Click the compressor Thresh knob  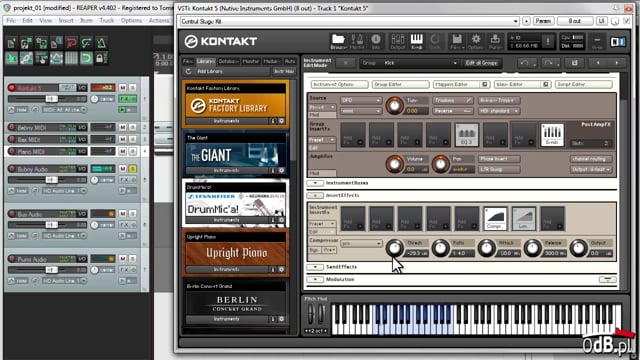tap(394, 248)
